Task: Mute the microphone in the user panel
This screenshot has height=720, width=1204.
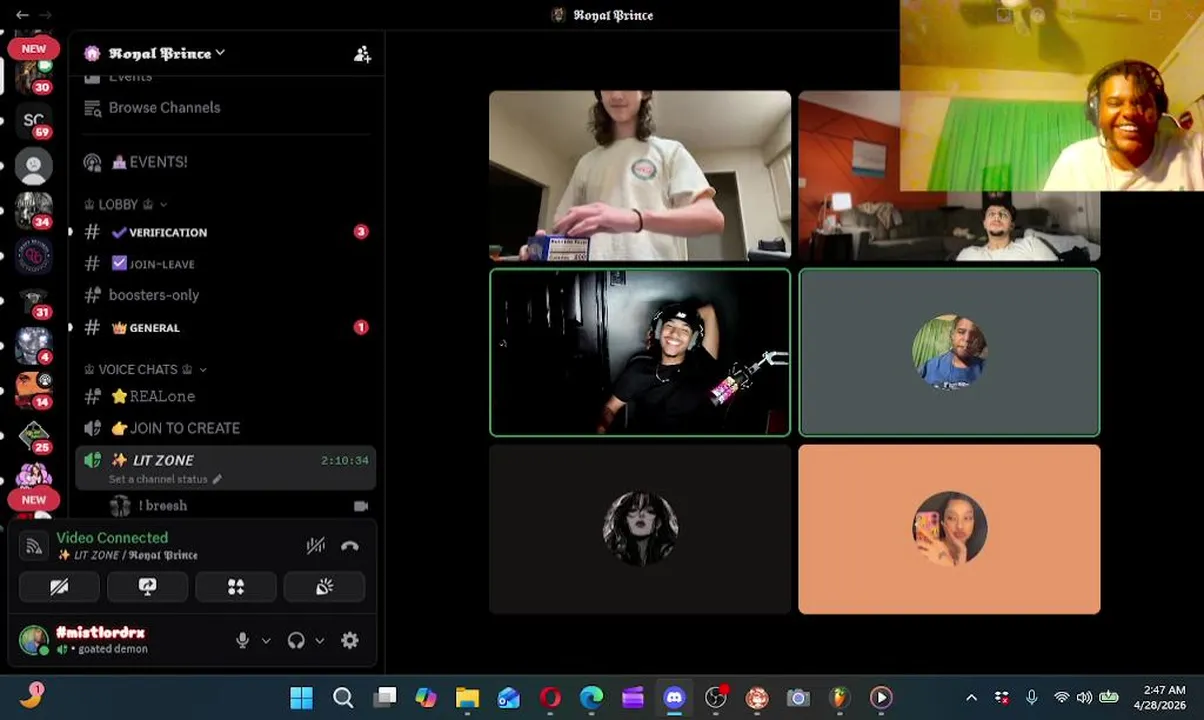Action: pyautogui.click(x=242, y=641)
